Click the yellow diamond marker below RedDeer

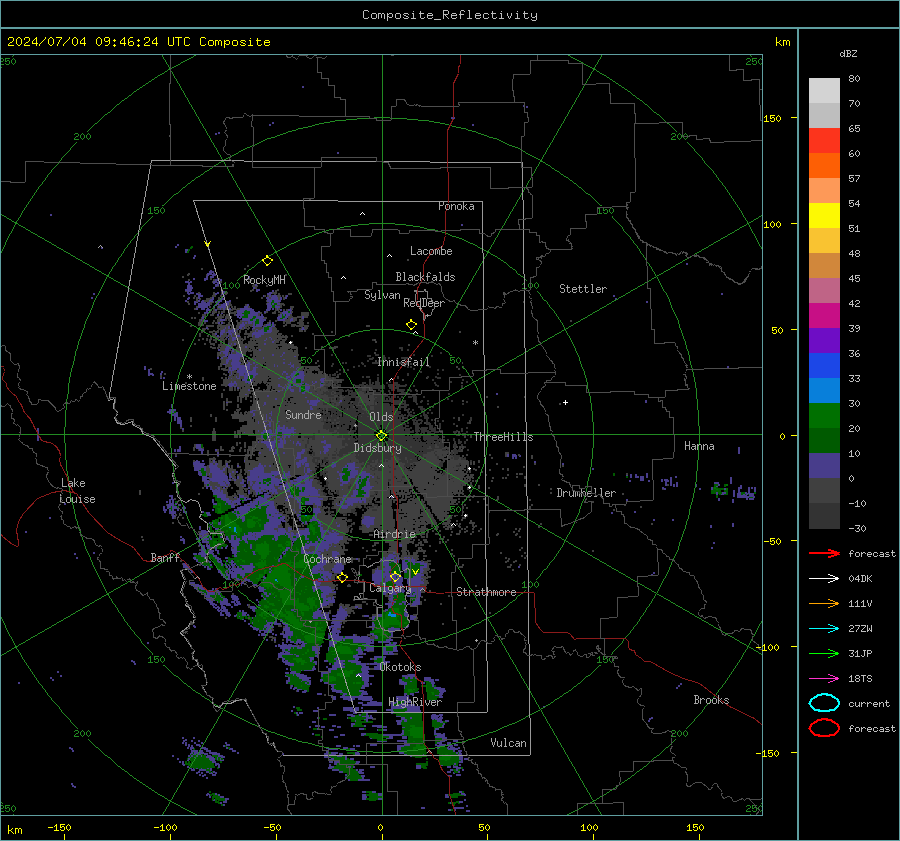click(411, 325)
